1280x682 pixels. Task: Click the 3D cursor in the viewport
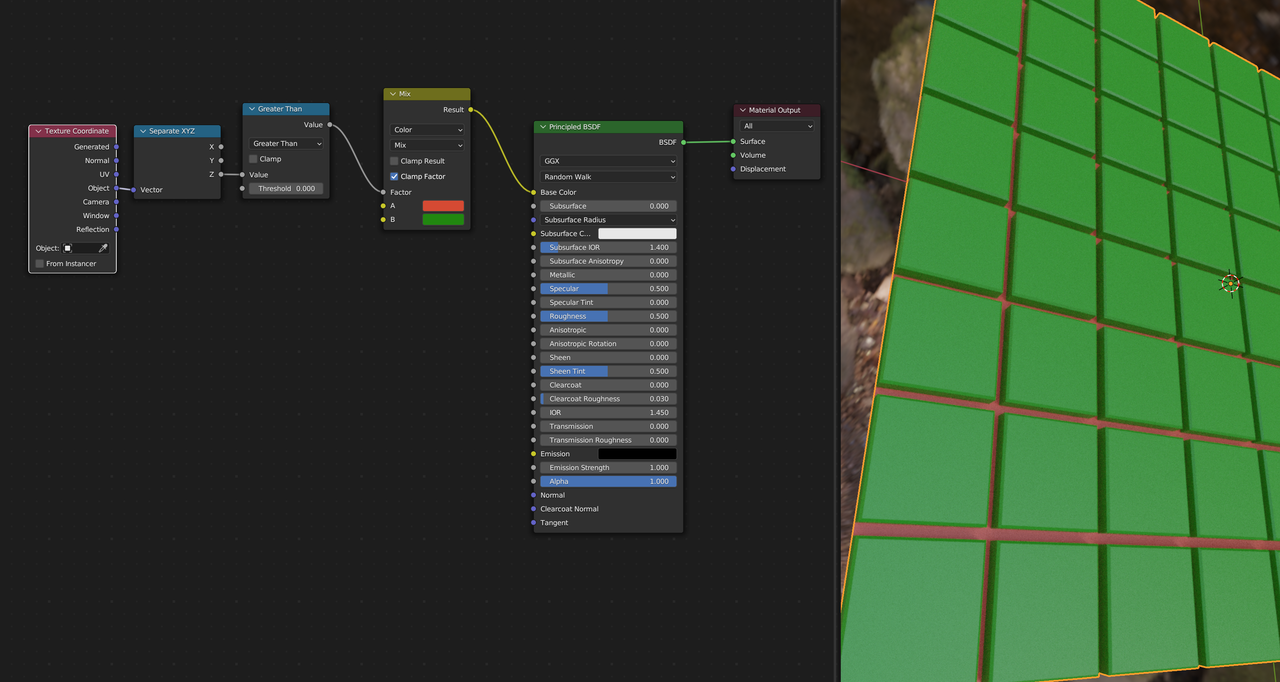(x=1230, y=283)
